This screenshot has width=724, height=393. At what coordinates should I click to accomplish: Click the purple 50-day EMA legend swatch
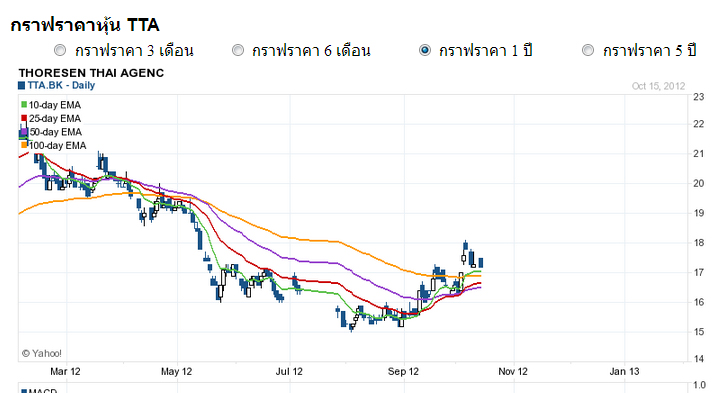(x=24, y=132)
